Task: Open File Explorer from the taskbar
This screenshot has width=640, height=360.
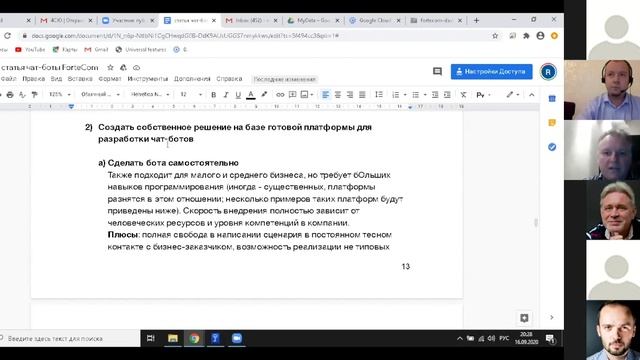Action: 173,338
